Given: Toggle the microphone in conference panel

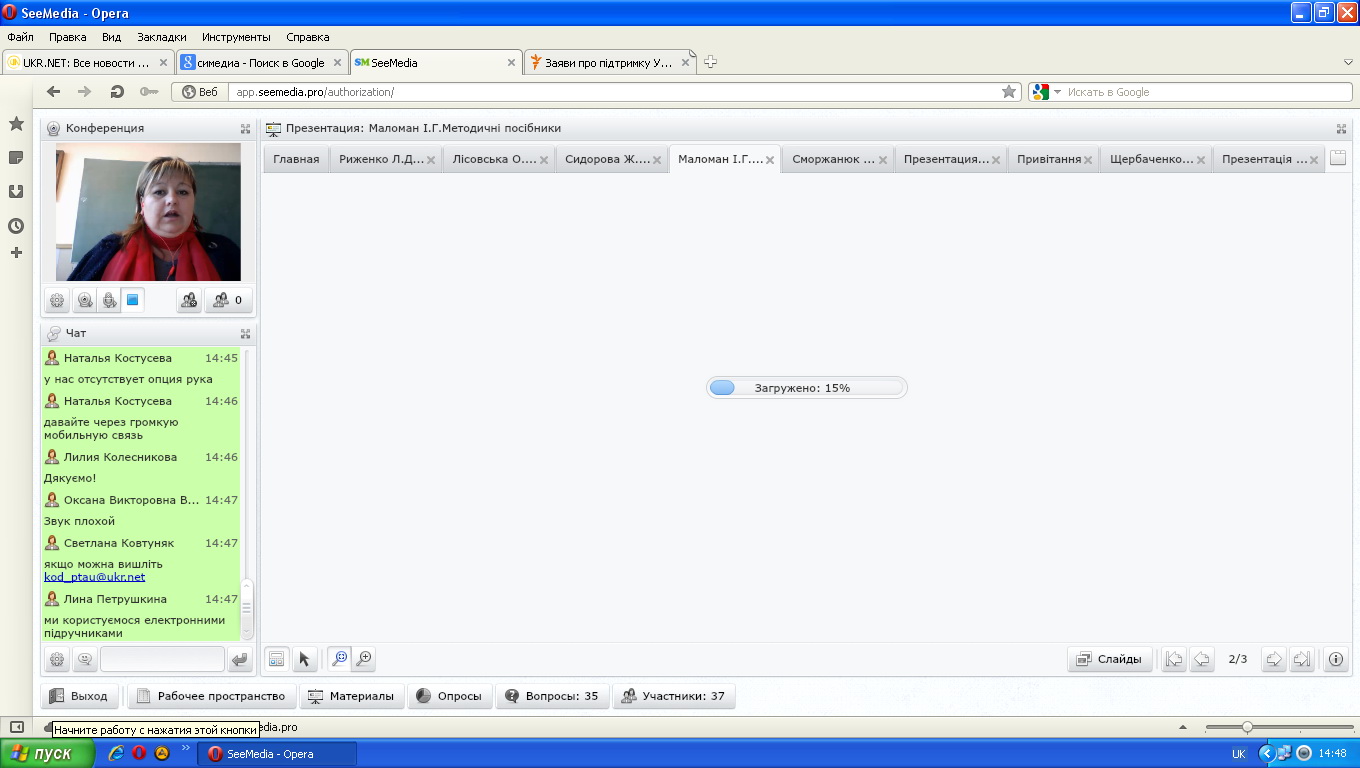Looking at the screenshot, I should 109,300.
